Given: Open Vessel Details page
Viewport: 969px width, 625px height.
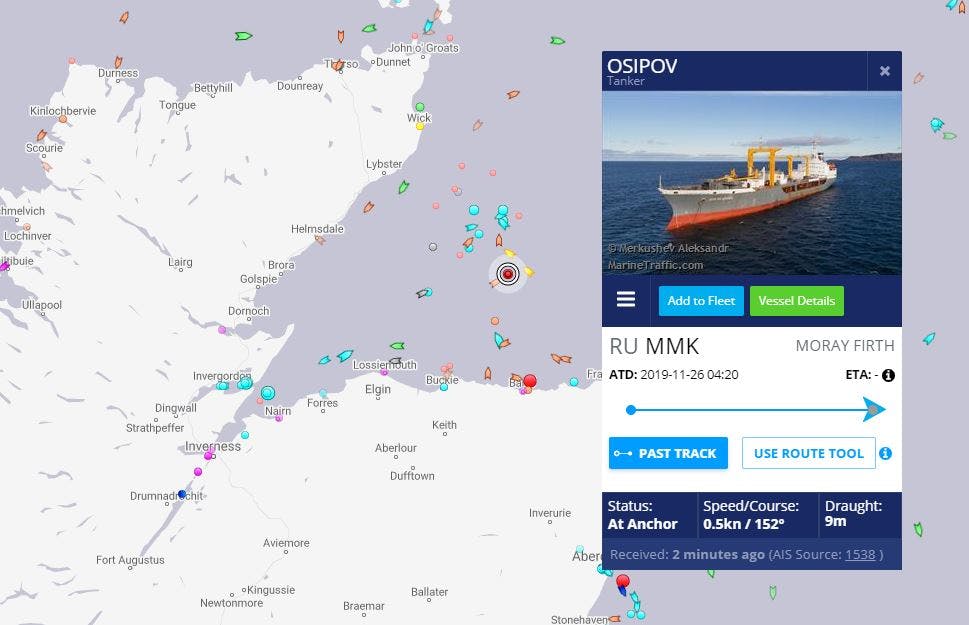Looking at the screenshot, I should 797,301.
